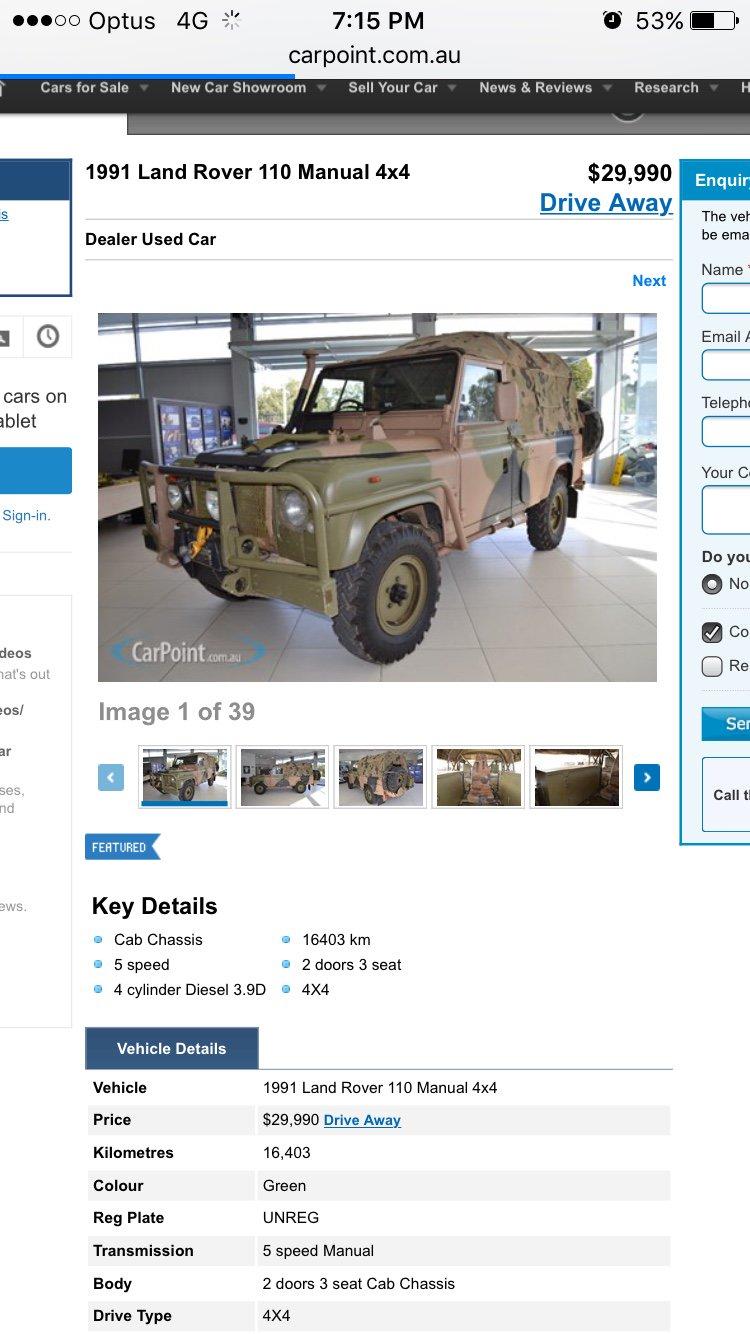Tick the unchecked enquiry checkbox

(x=712, y=666)
